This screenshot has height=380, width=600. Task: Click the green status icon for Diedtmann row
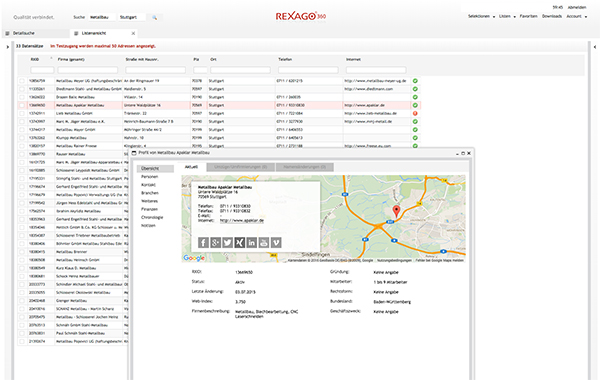[415, 89]
